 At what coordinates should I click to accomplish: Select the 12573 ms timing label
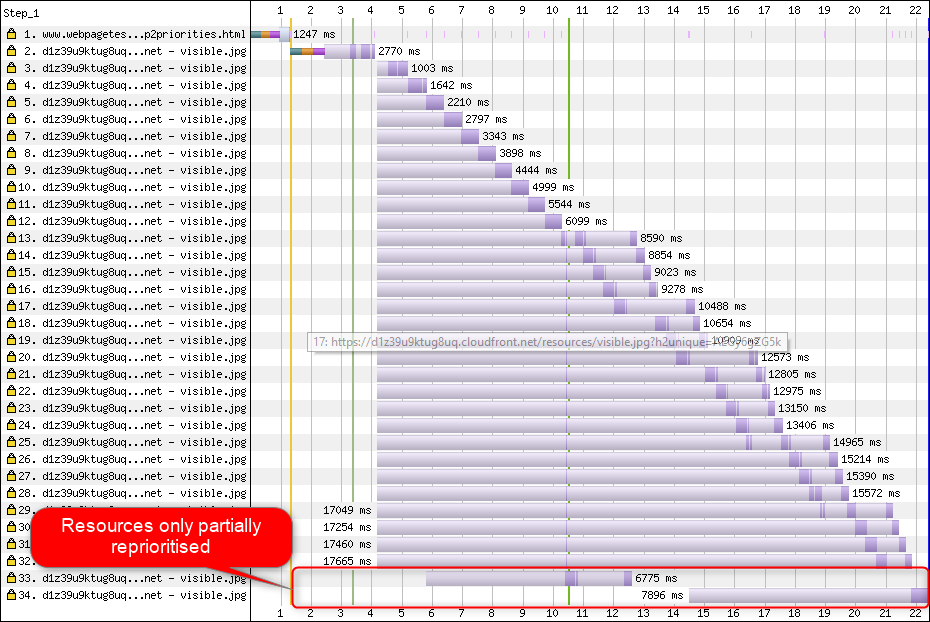tap(785, 358)
